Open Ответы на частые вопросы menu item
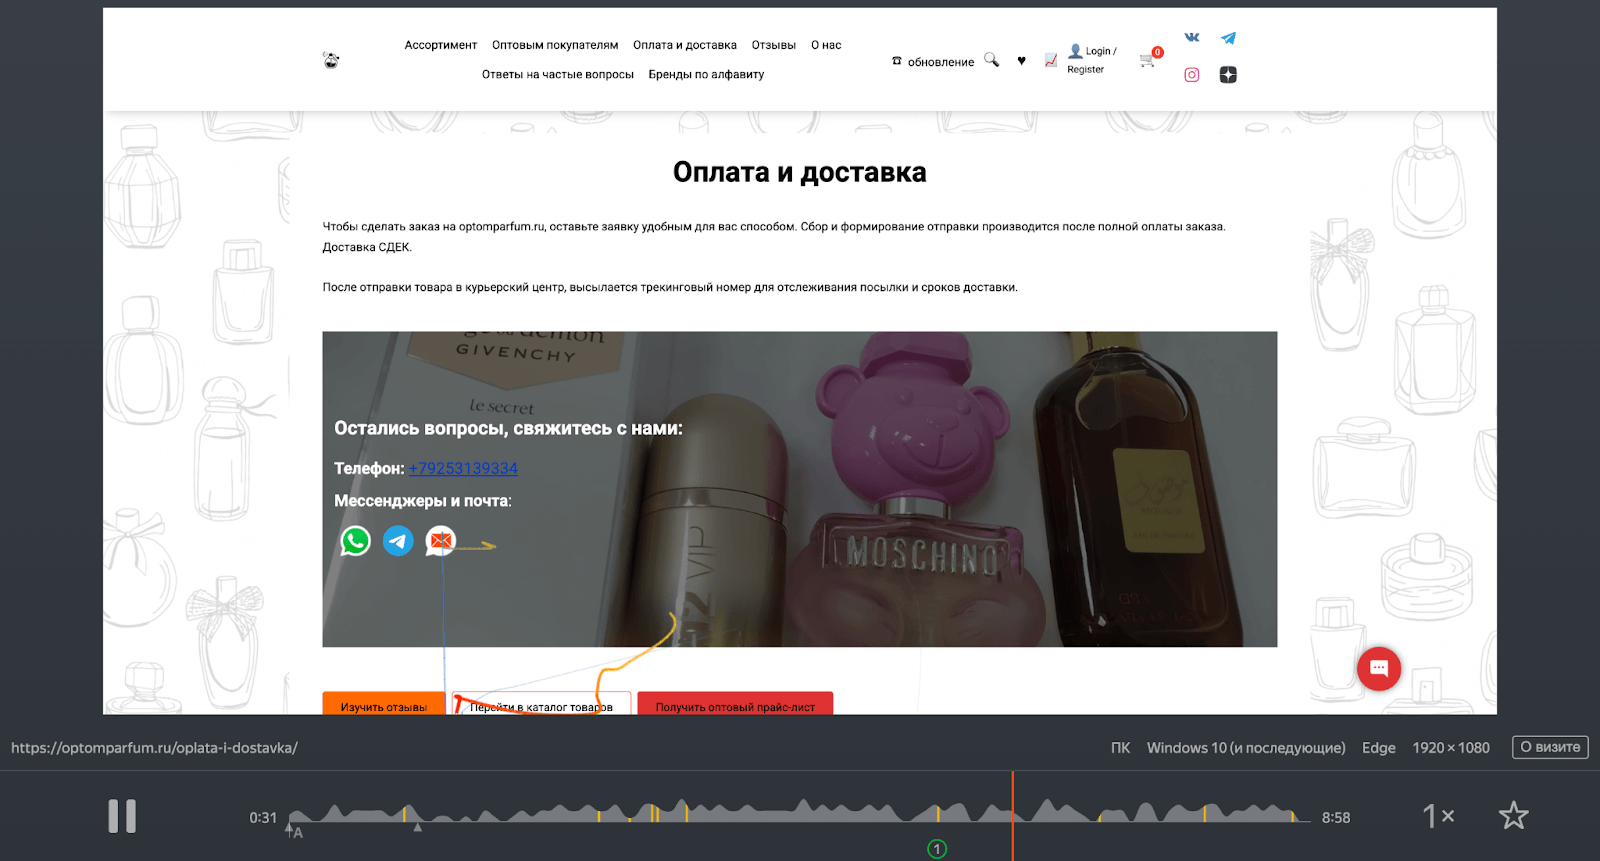 (x=558, y=74)
